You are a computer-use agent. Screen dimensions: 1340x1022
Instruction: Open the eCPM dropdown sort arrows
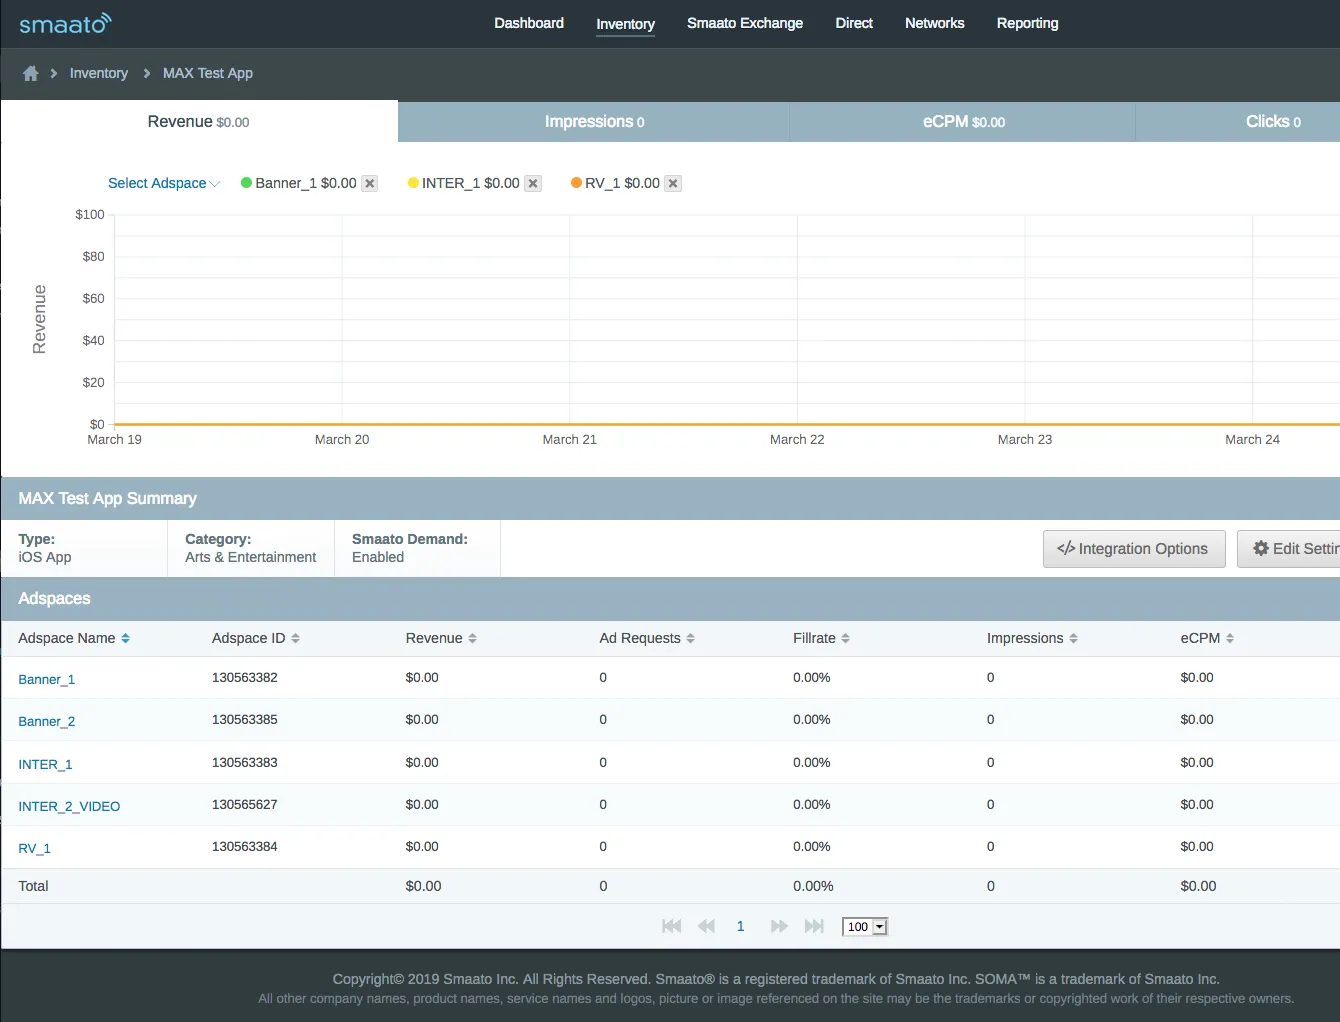click(1228, 638)
